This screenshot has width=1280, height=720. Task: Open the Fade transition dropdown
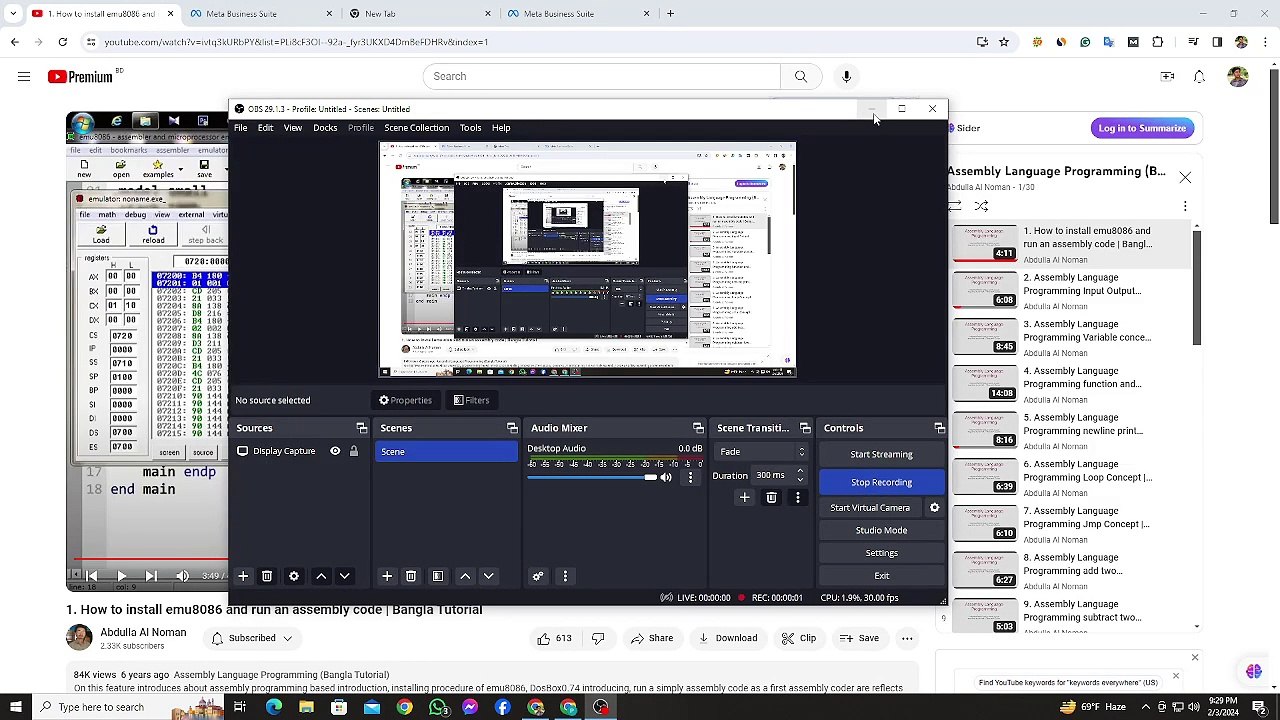coord(761,452)
